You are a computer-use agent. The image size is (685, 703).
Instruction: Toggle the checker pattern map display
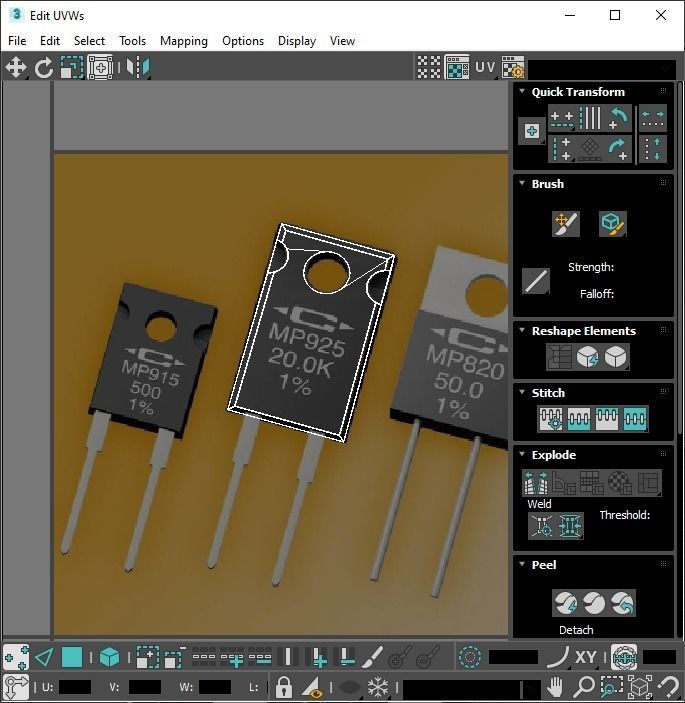[429, 68]
